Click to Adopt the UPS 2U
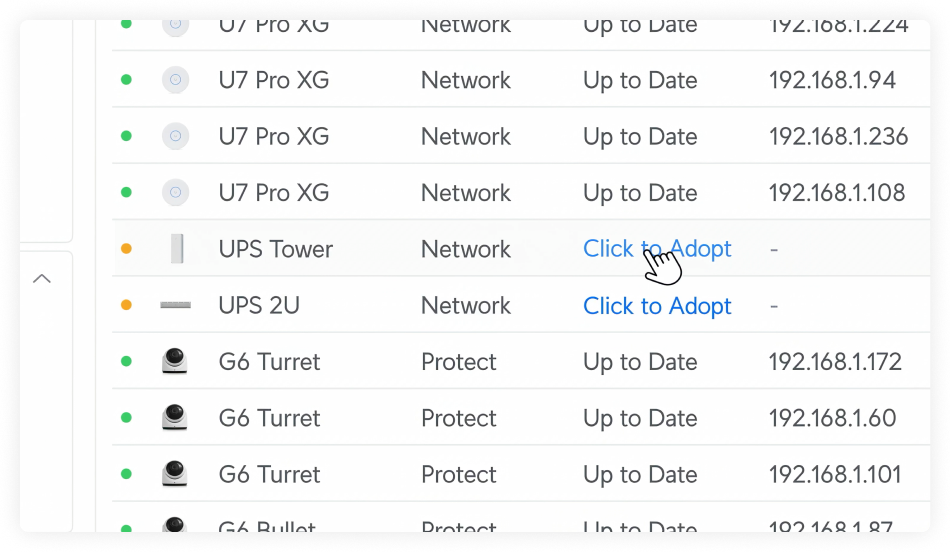The image size is (950, 552). point(657,306)
